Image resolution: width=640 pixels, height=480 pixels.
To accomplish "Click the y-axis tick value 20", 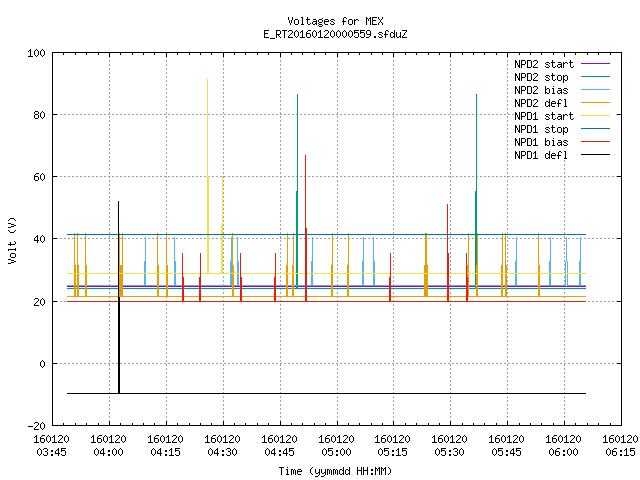I will tap(39, 302).
